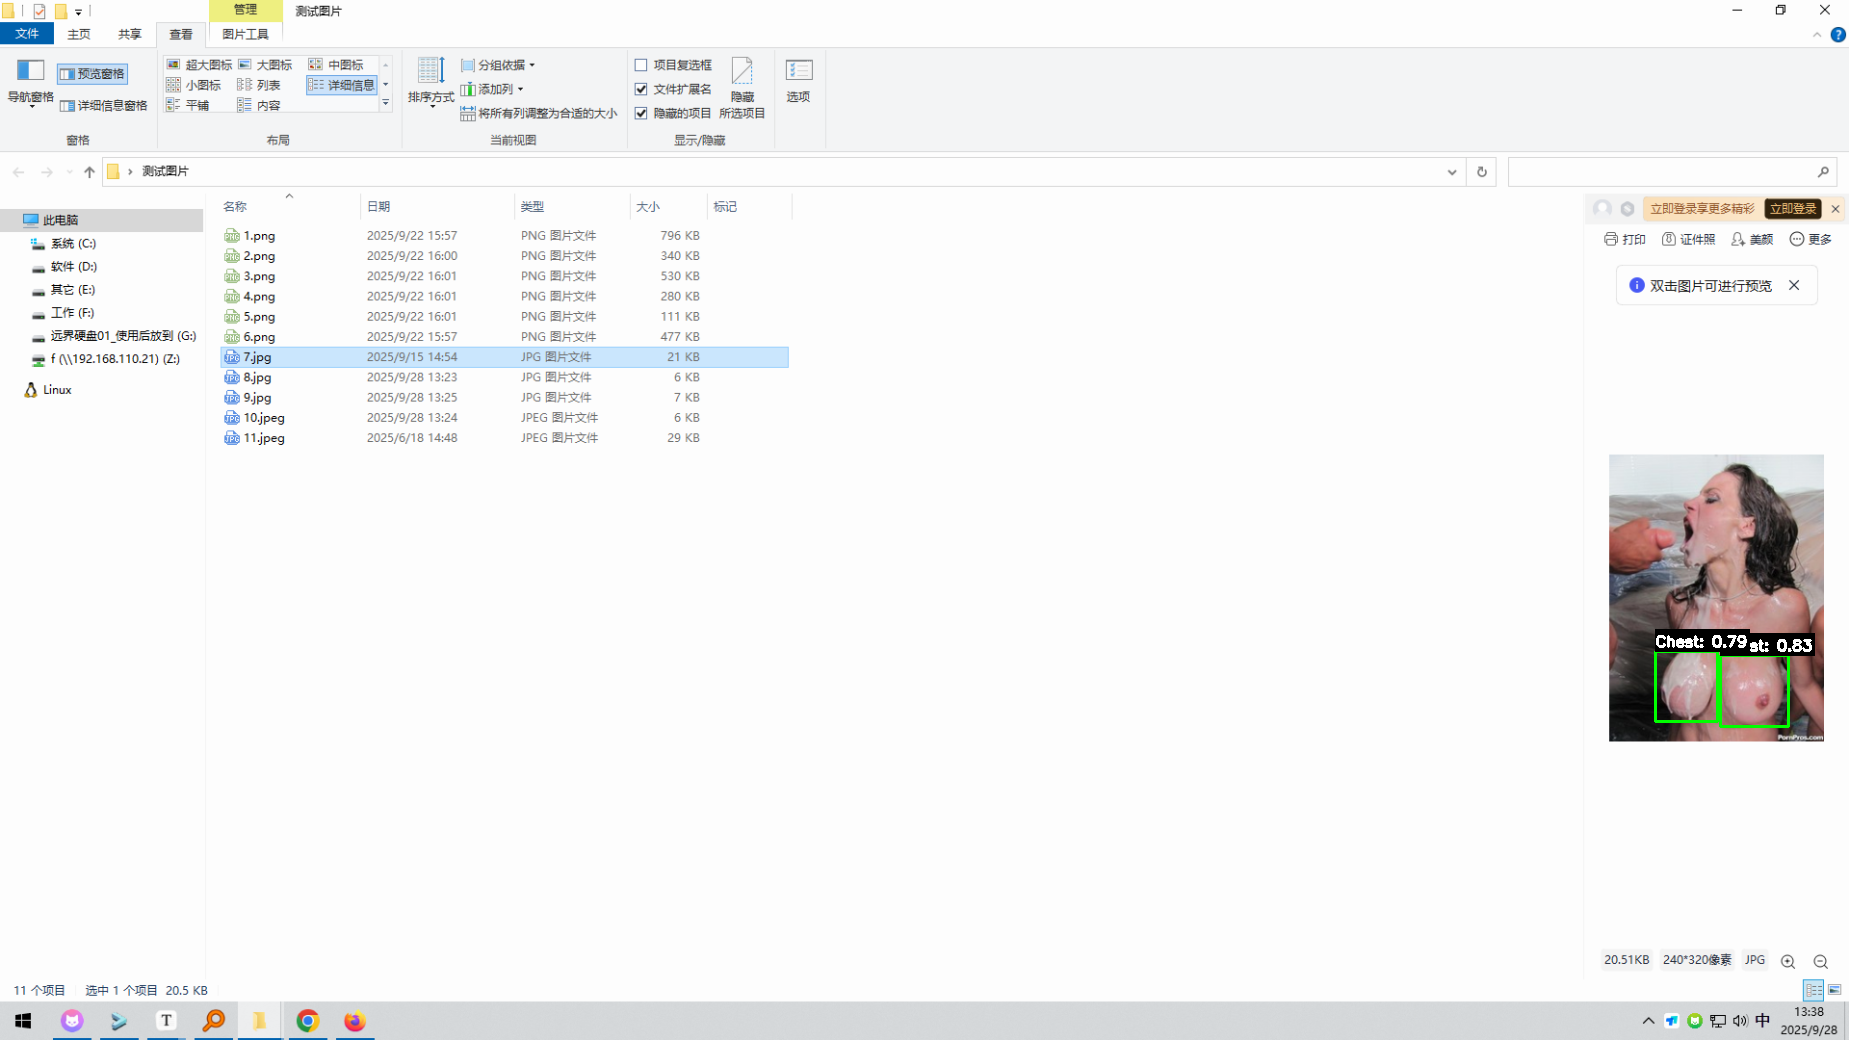Click the zoom in magnifier in preview pane
Image resolution: width=1849 pixels, height=1040 pixels.
point(1787,961)
